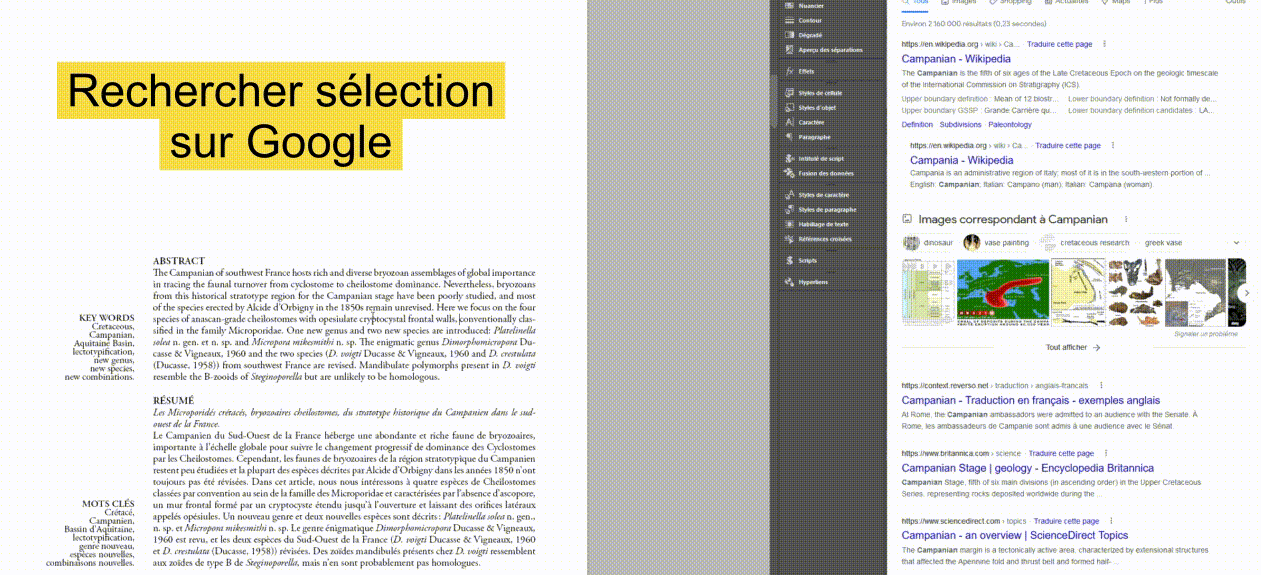Follow the Definition sublink
The height and width of the screenshot is (575, 1261).
(917, 125)
